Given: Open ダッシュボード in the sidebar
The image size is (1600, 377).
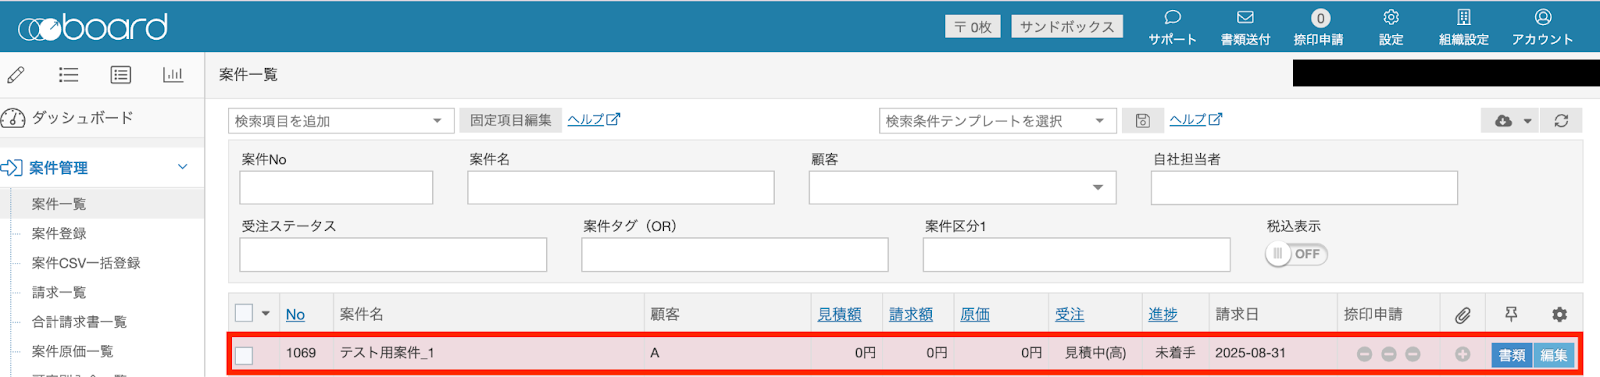Looking at the screenshot, I should 82,118.
